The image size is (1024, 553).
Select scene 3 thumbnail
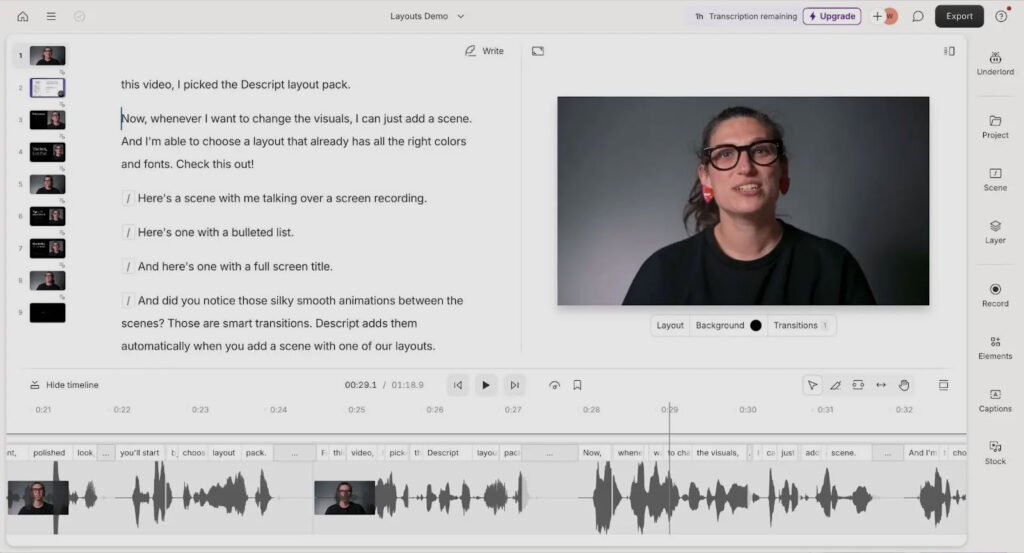(x=48, y=119)
